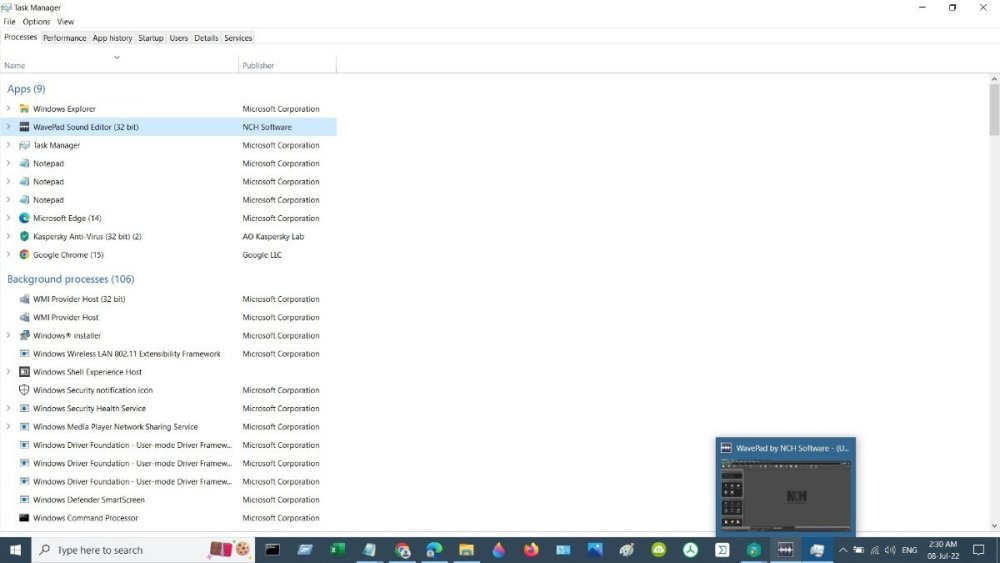Click the scrollbar down arrow at the bottom
1000x563 pixels.
pyautogui.click(x=994, y=526)
